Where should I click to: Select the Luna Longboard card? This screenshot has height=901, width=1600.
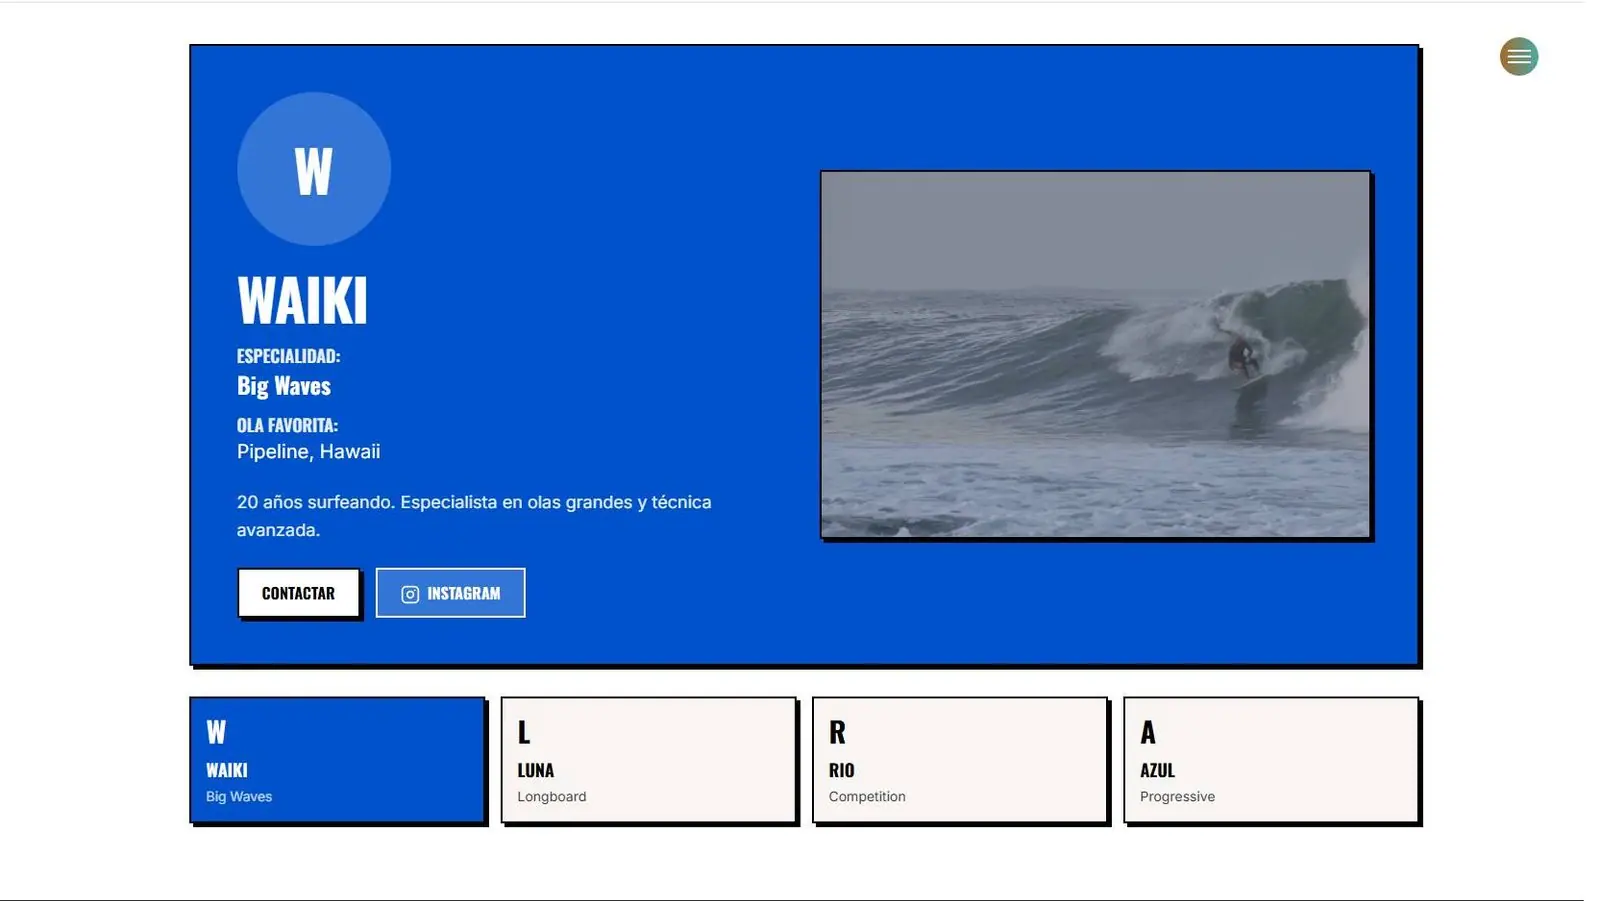coord(649,760)
